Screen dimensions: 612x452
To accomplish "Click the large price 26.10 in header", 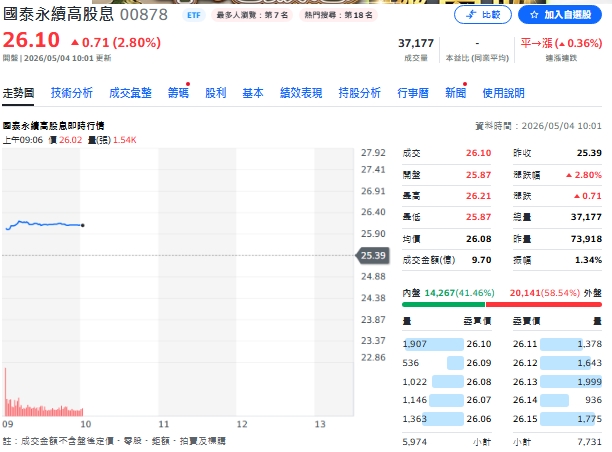I will point(31,40).
